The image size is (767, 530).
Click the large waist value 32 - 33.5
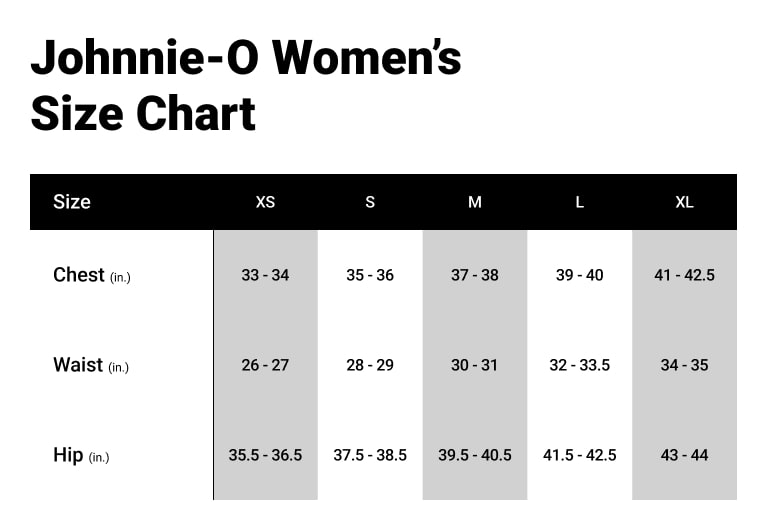[x=580, y=365]
